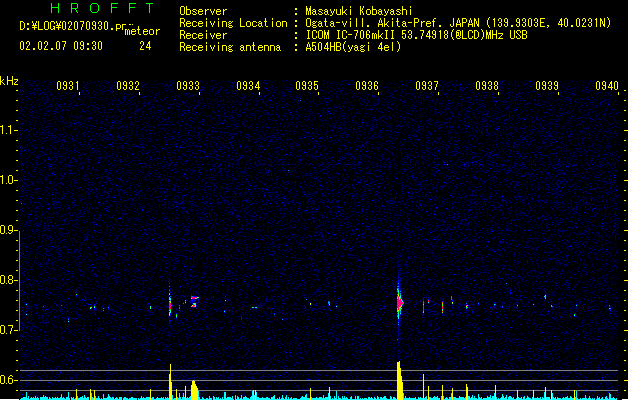Click the tallest yellow power bar near 0936
The image size is (629, 400).
click(x=400, y=380)
